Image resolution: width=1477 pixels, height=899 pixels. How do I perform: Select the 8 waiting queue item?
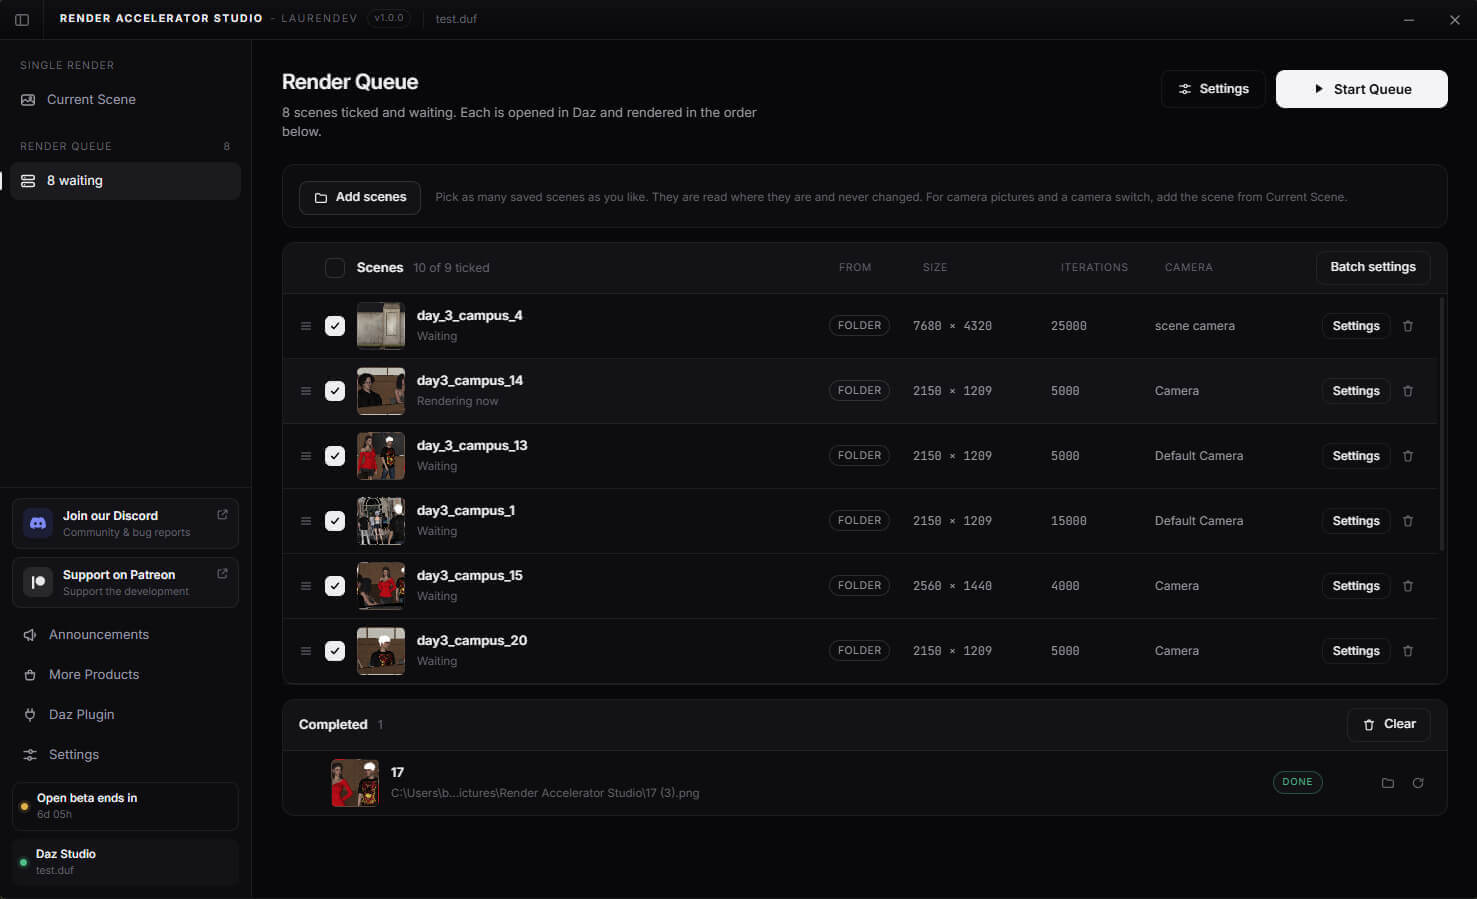pyautogui.click(x=125, y=181)
